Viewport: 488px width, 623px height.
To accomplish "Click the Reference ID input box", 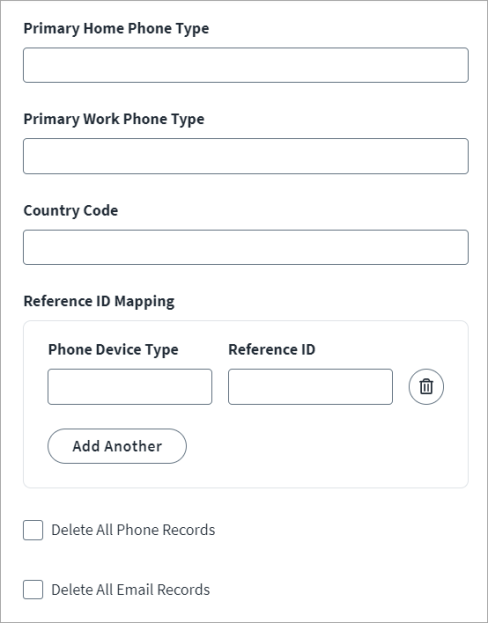I will 310,387.
